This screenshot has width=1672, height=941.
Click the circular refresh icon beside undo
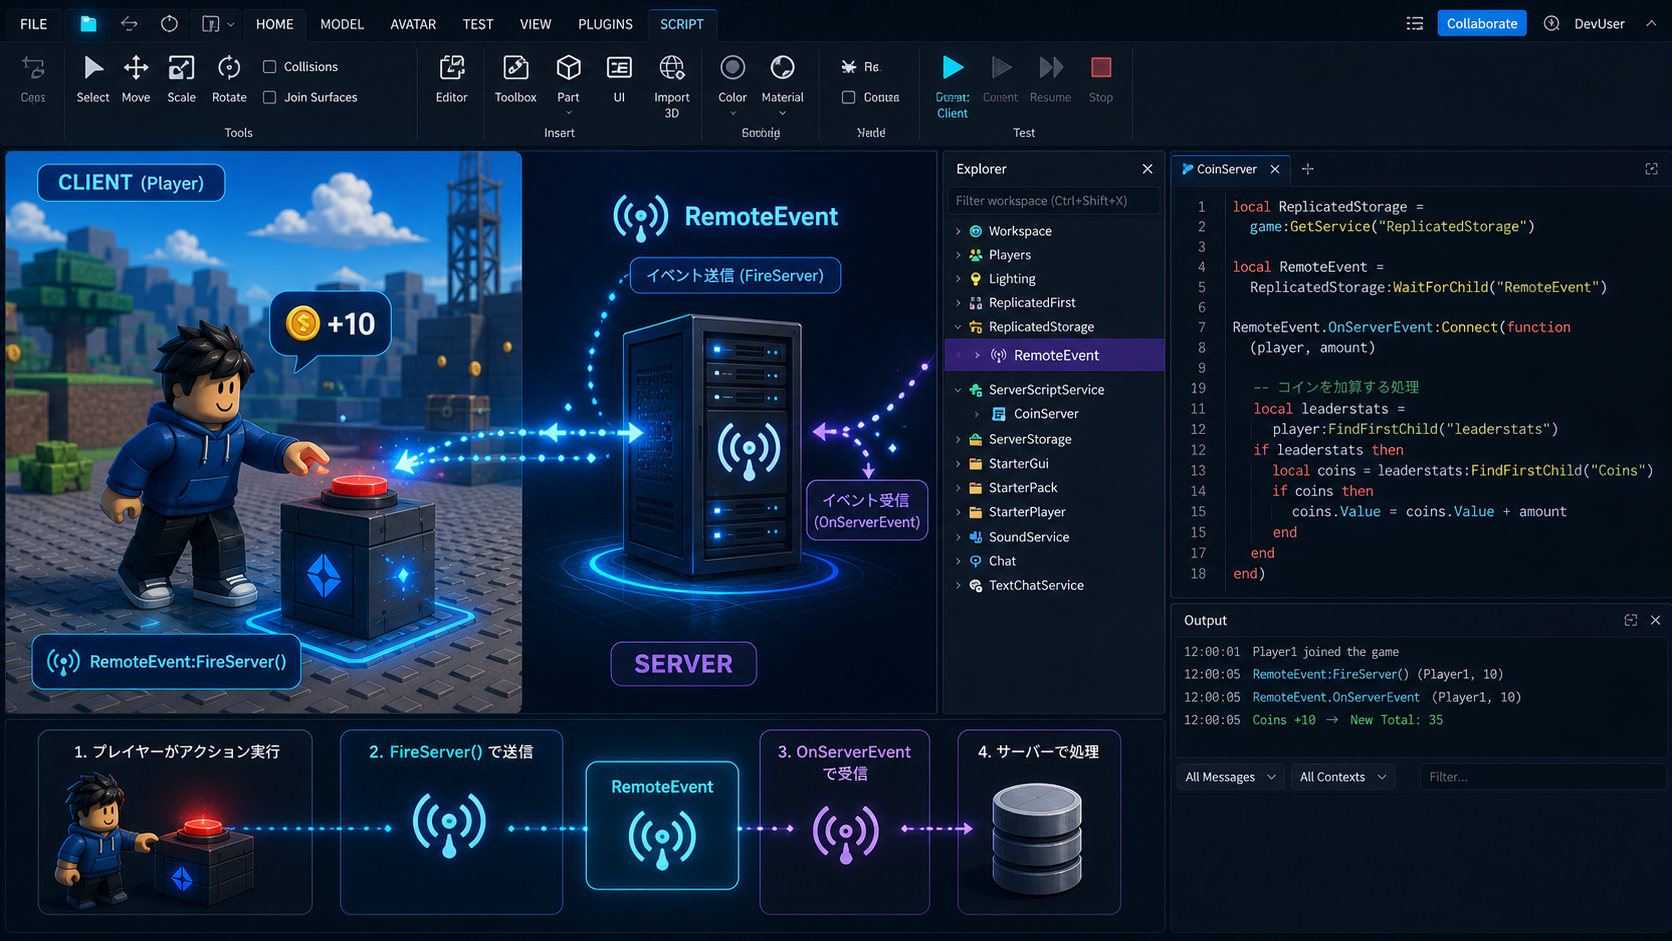pos(169,24)
